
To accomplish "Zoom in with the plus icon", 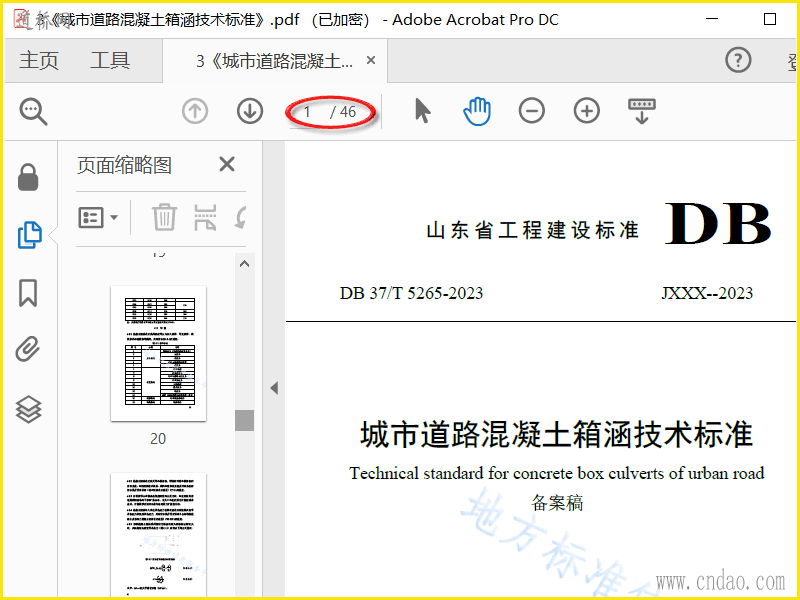I will point(587,111).
